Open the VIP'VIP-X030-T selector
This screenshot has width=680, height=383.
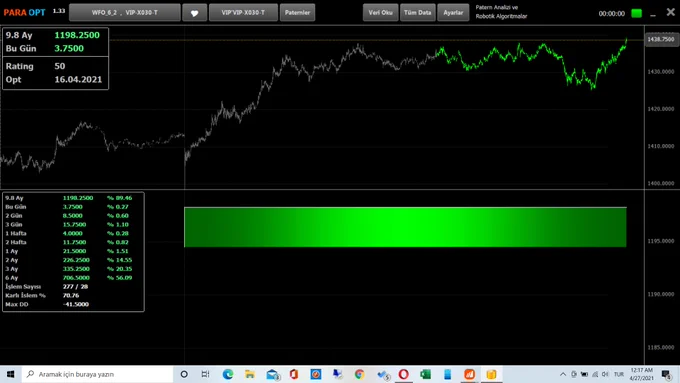[x=243, y=13]
